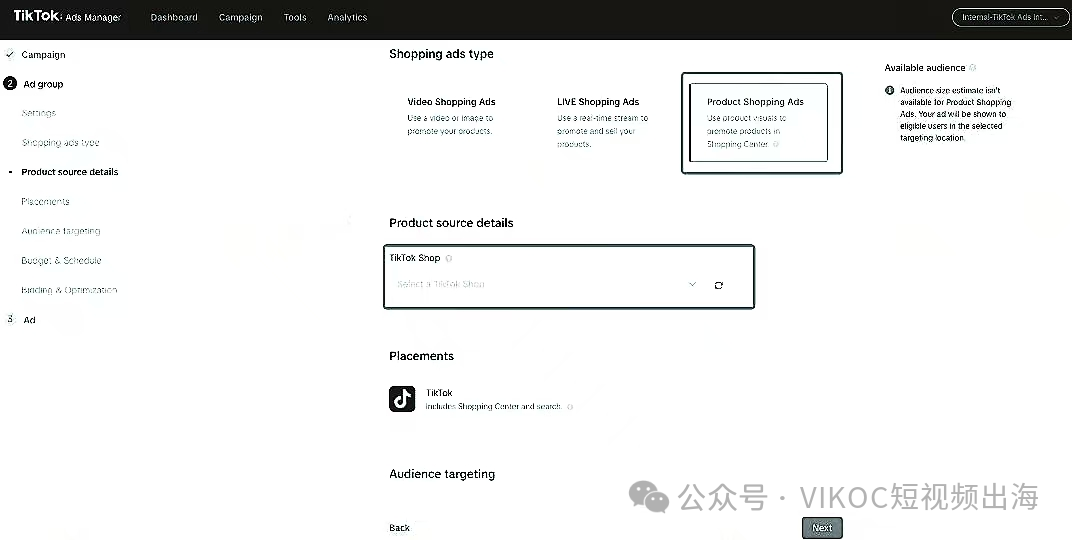Open the Select a TikTok Shop dropdown
This screenshot has width=1072, height=540.
coord(548,284)
